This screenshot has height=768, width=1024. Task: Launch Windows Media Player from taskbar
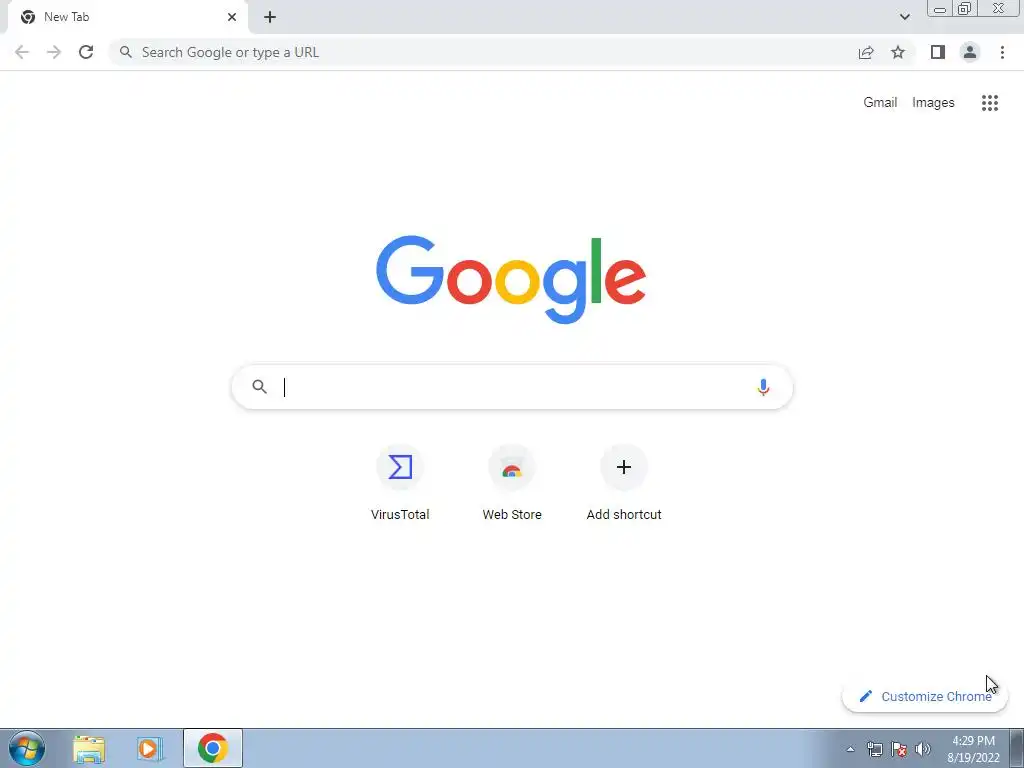click(x=150, y=748)
